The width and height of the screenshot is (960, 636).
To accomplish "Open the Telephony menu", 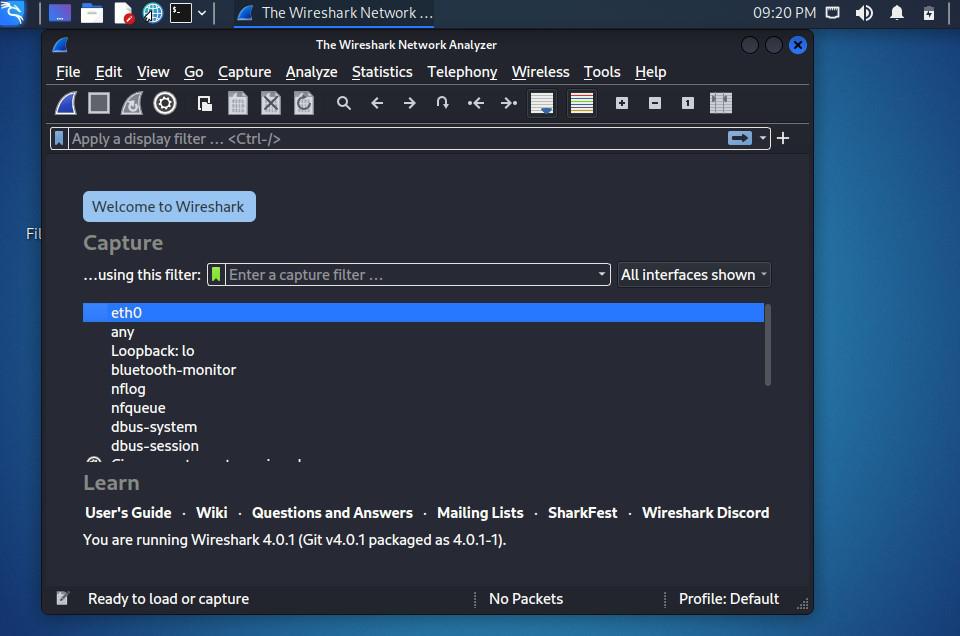I will click(x=462, y=72).
